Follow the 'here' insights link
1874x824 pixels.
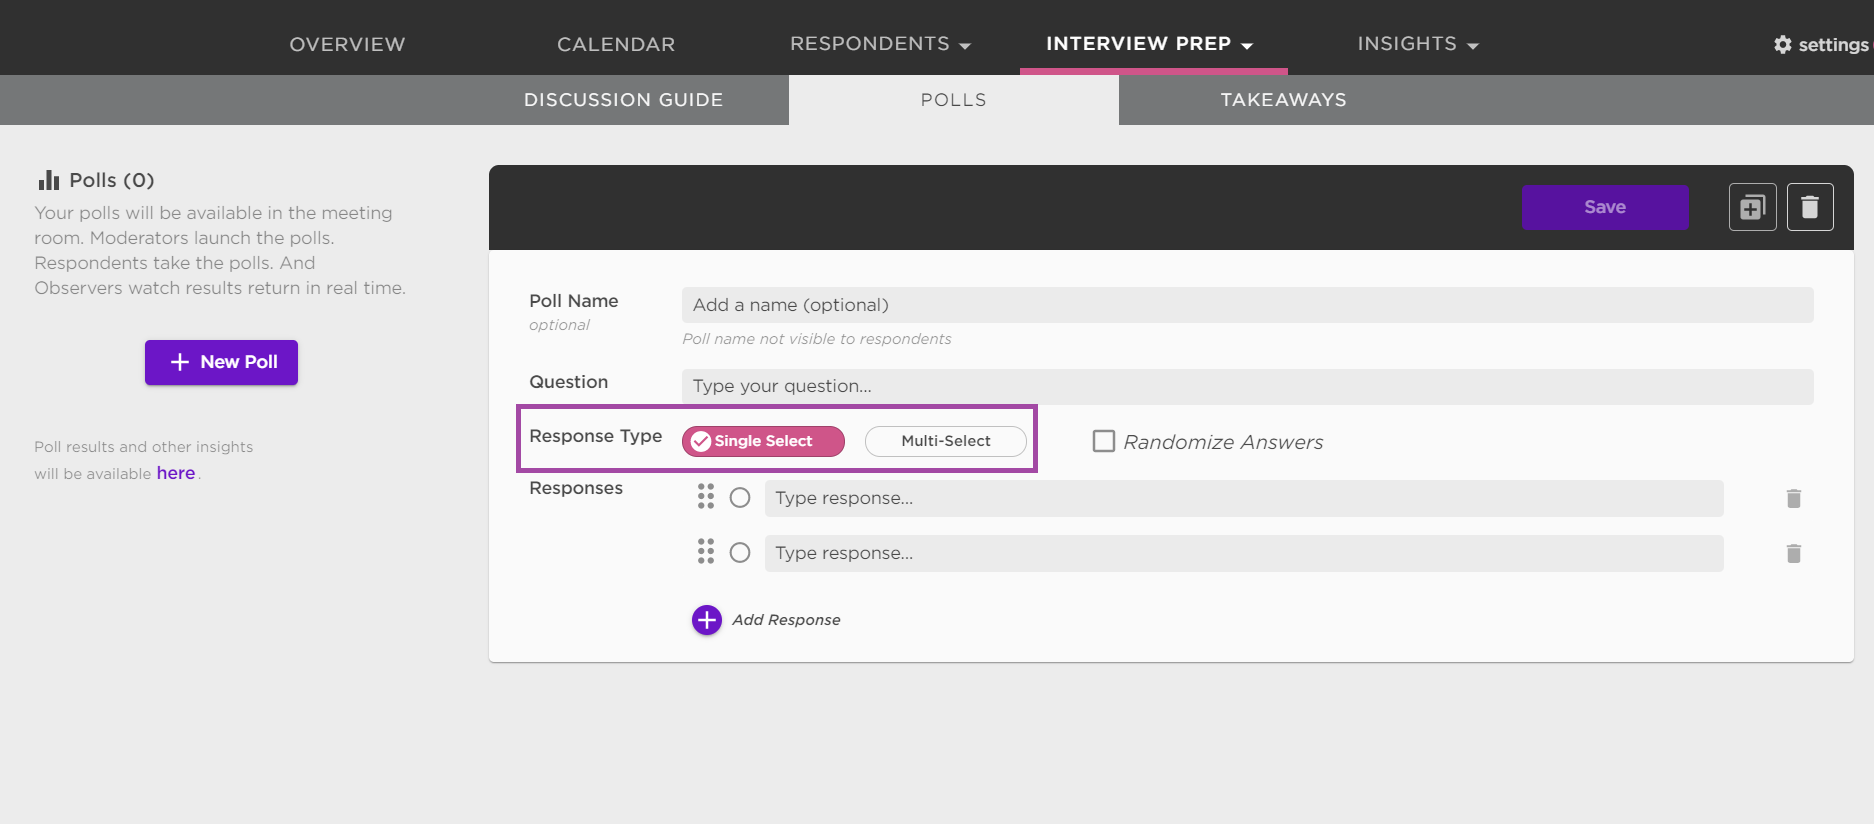(x=175, y=473)
